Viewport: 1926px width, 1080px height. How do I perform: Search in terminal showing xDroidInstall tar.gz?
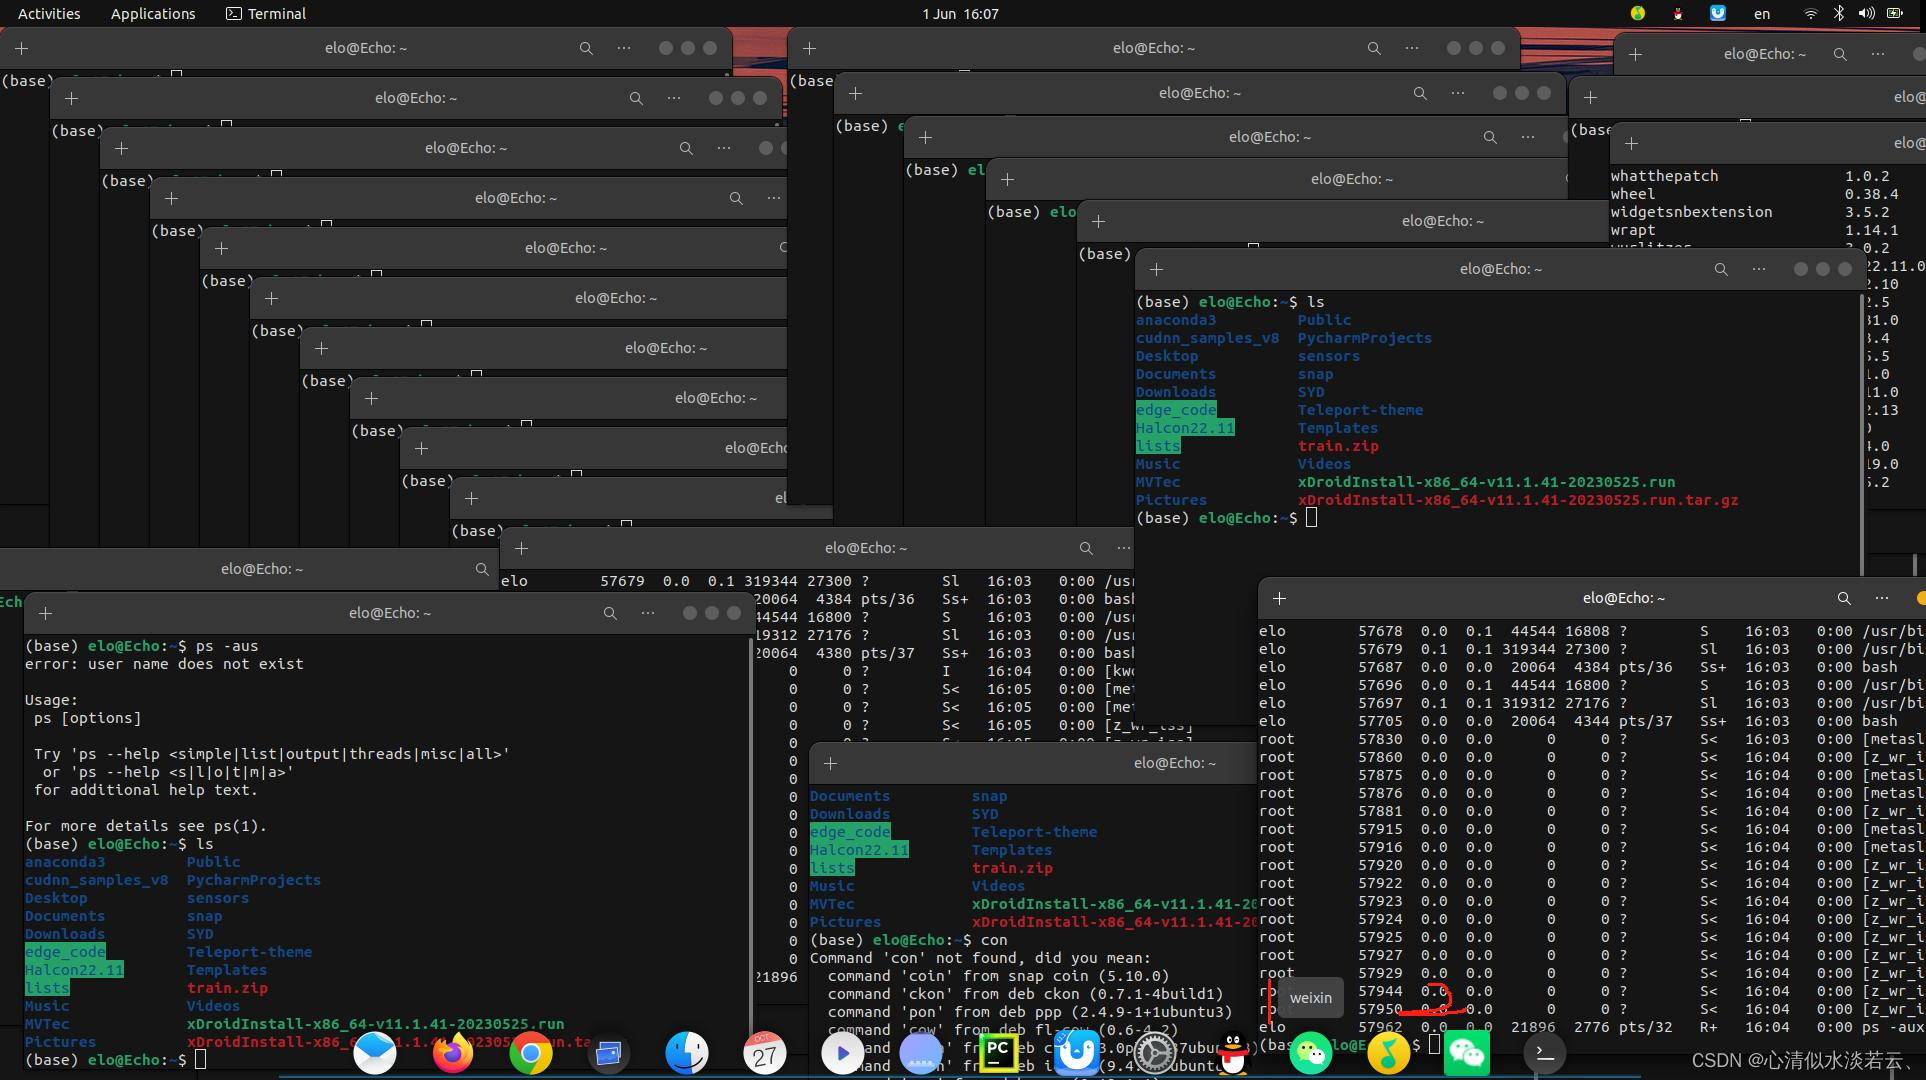click(1721, 269)
